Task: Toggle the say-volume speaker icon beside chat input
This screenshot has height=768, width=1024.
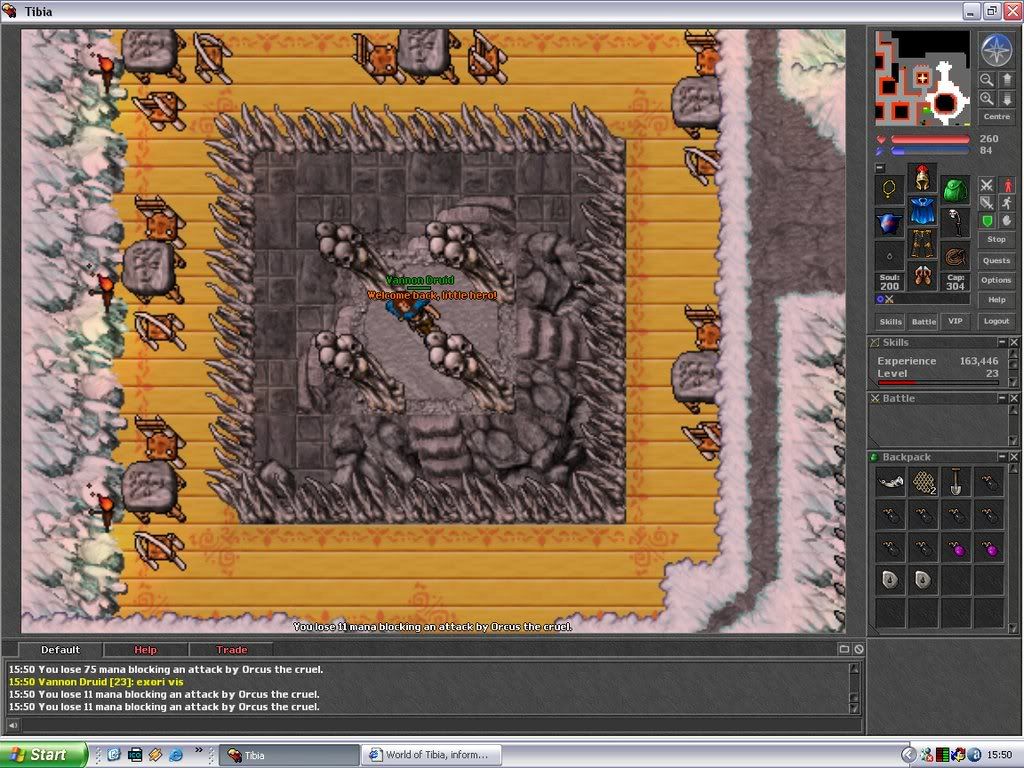Action: click(12, 725)
